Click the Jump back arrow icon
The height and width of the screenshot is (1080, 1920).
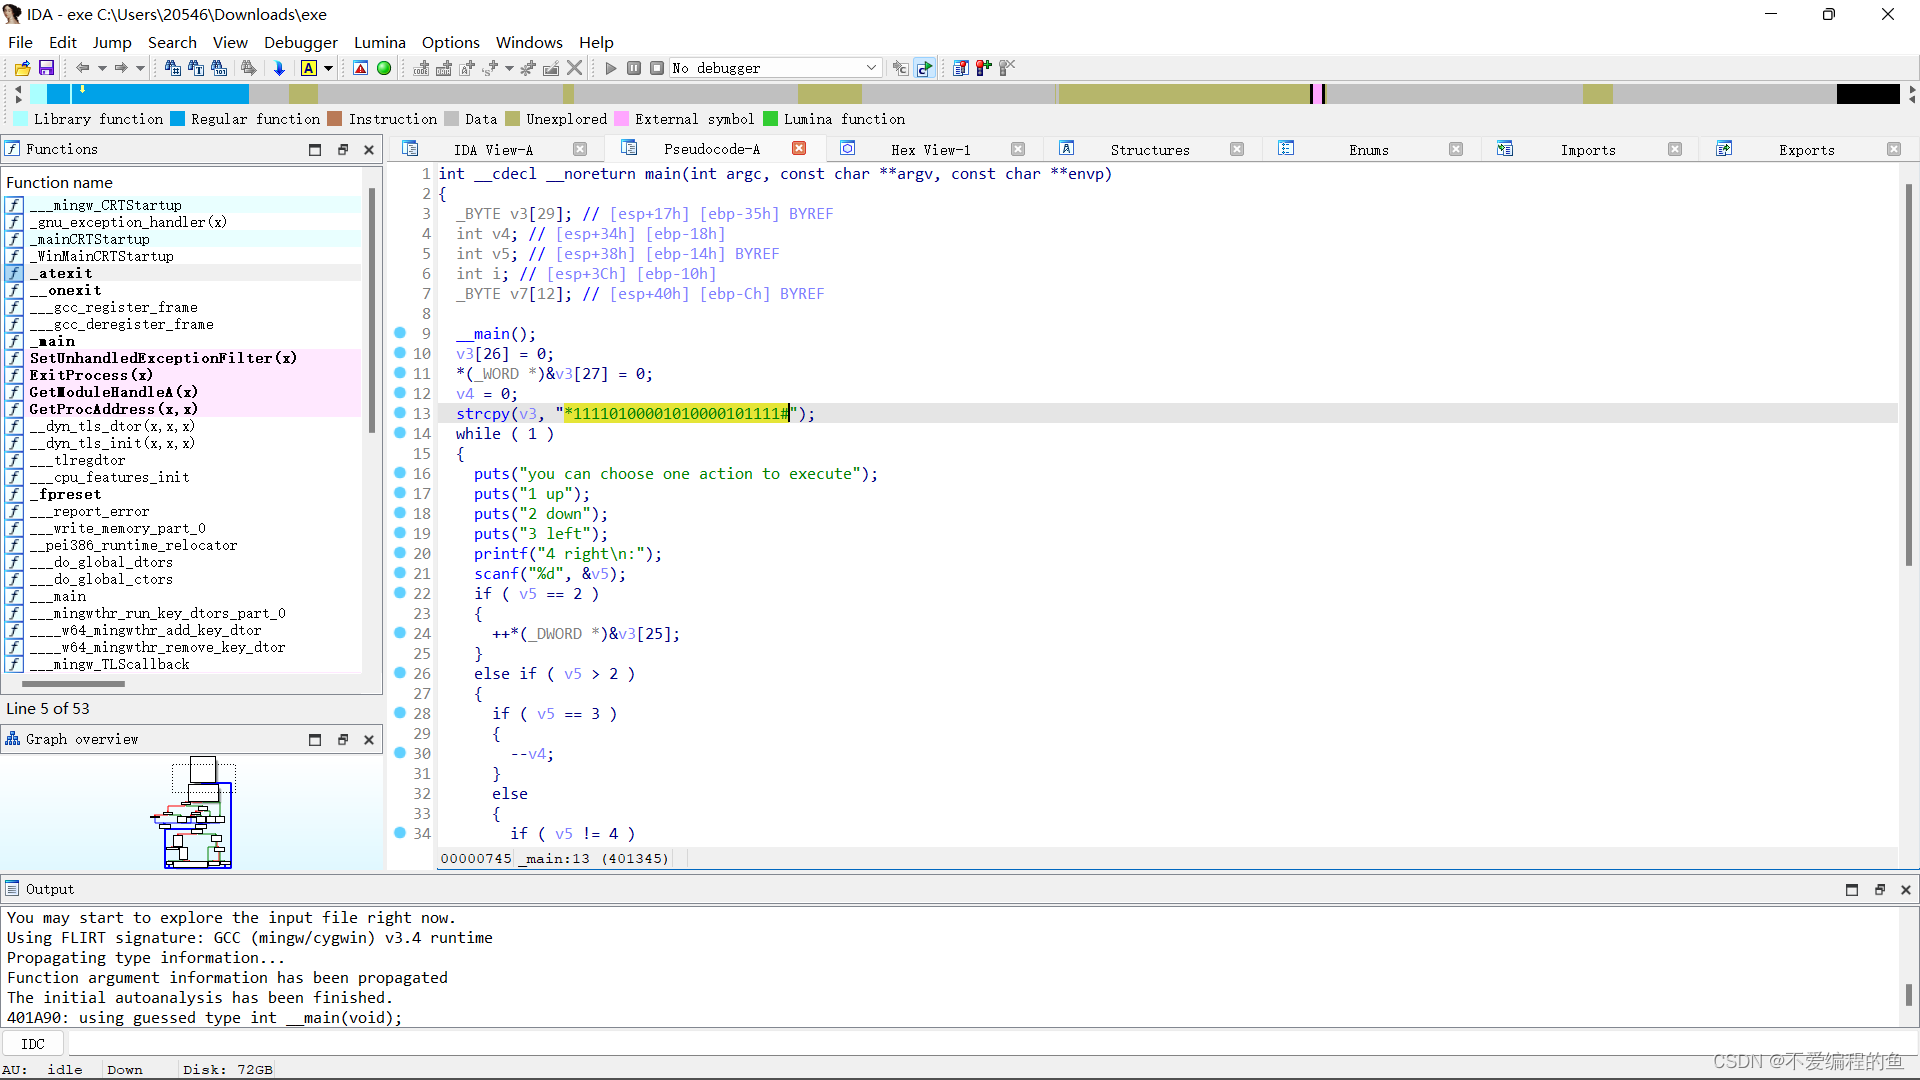(82, 68)
